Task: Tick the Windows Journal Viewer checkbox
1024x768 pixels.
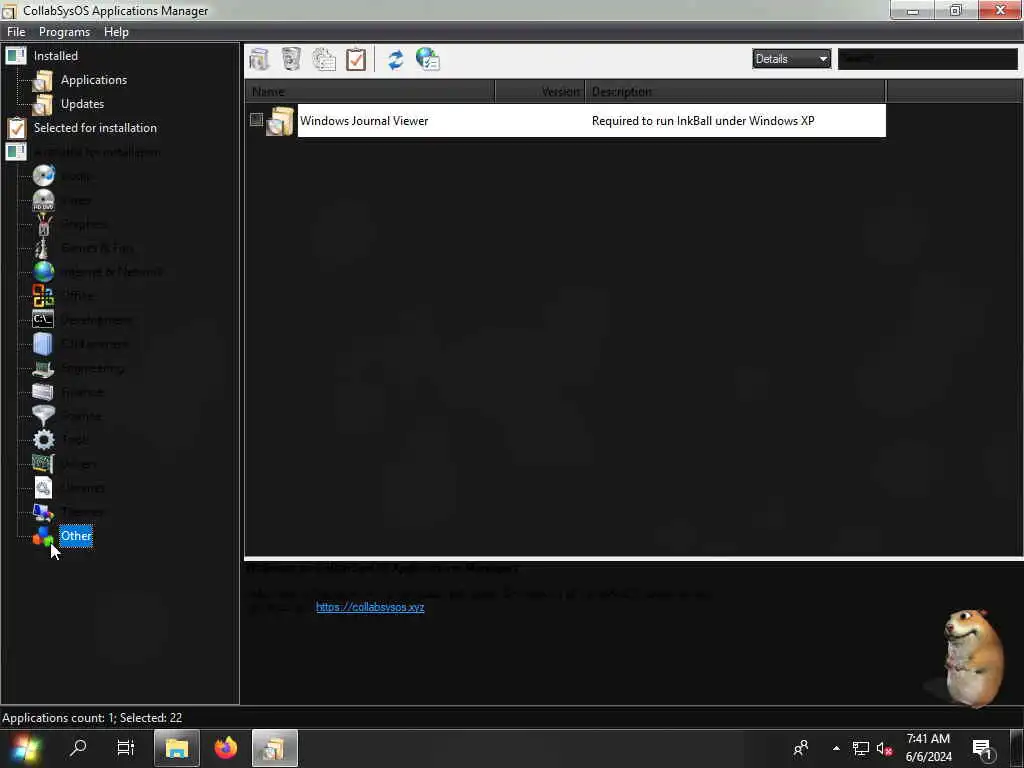Action: [257, 120]
